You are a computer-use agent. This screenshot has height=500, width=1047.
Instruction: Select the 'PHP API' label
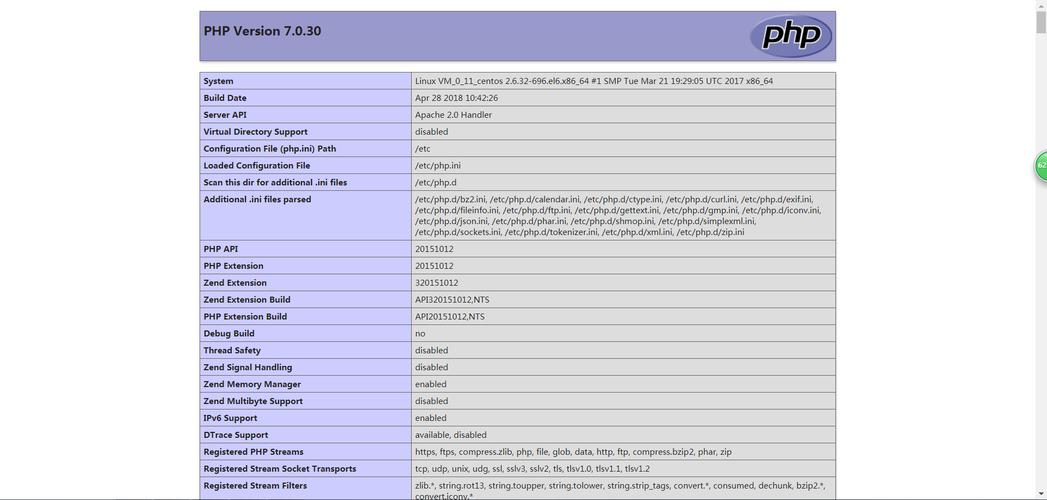[221, 249]
